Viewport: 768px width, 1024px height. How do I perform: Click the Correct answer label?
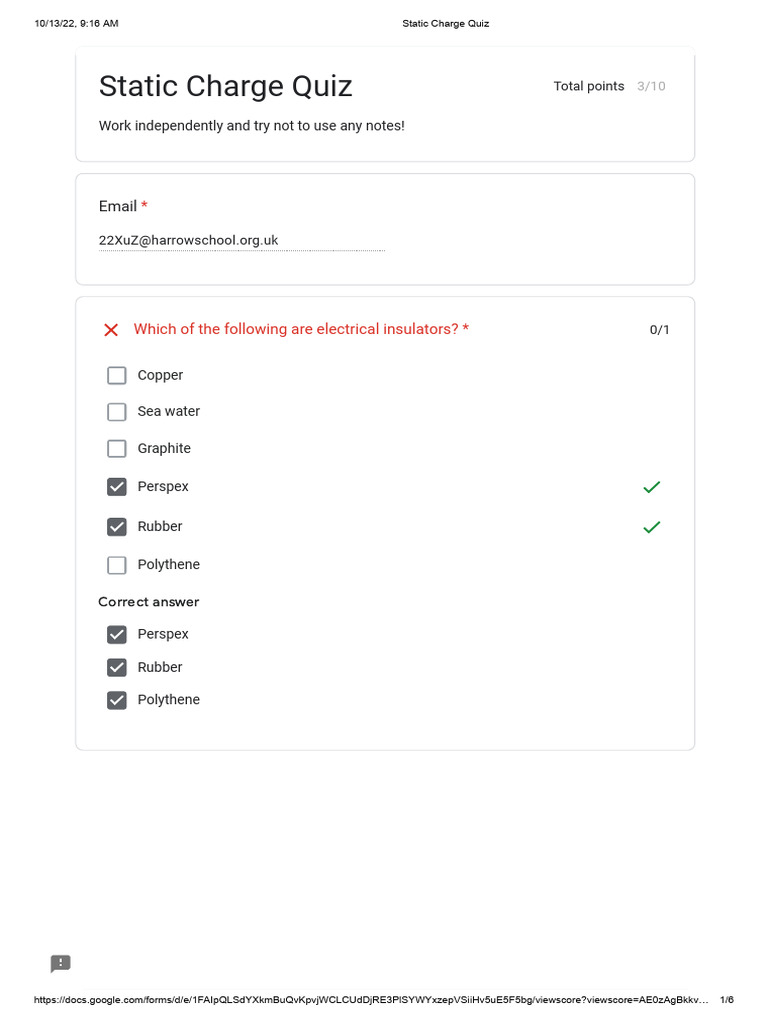148,602
